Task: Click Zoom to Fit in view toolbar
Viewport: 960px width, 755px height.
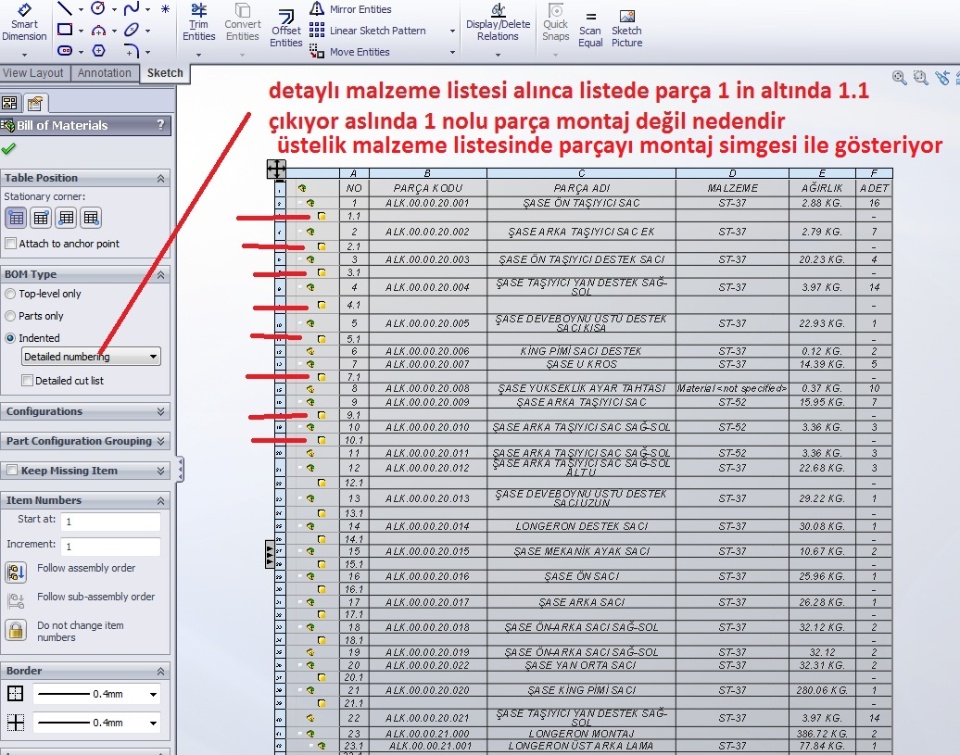Action: click(899, 78)
